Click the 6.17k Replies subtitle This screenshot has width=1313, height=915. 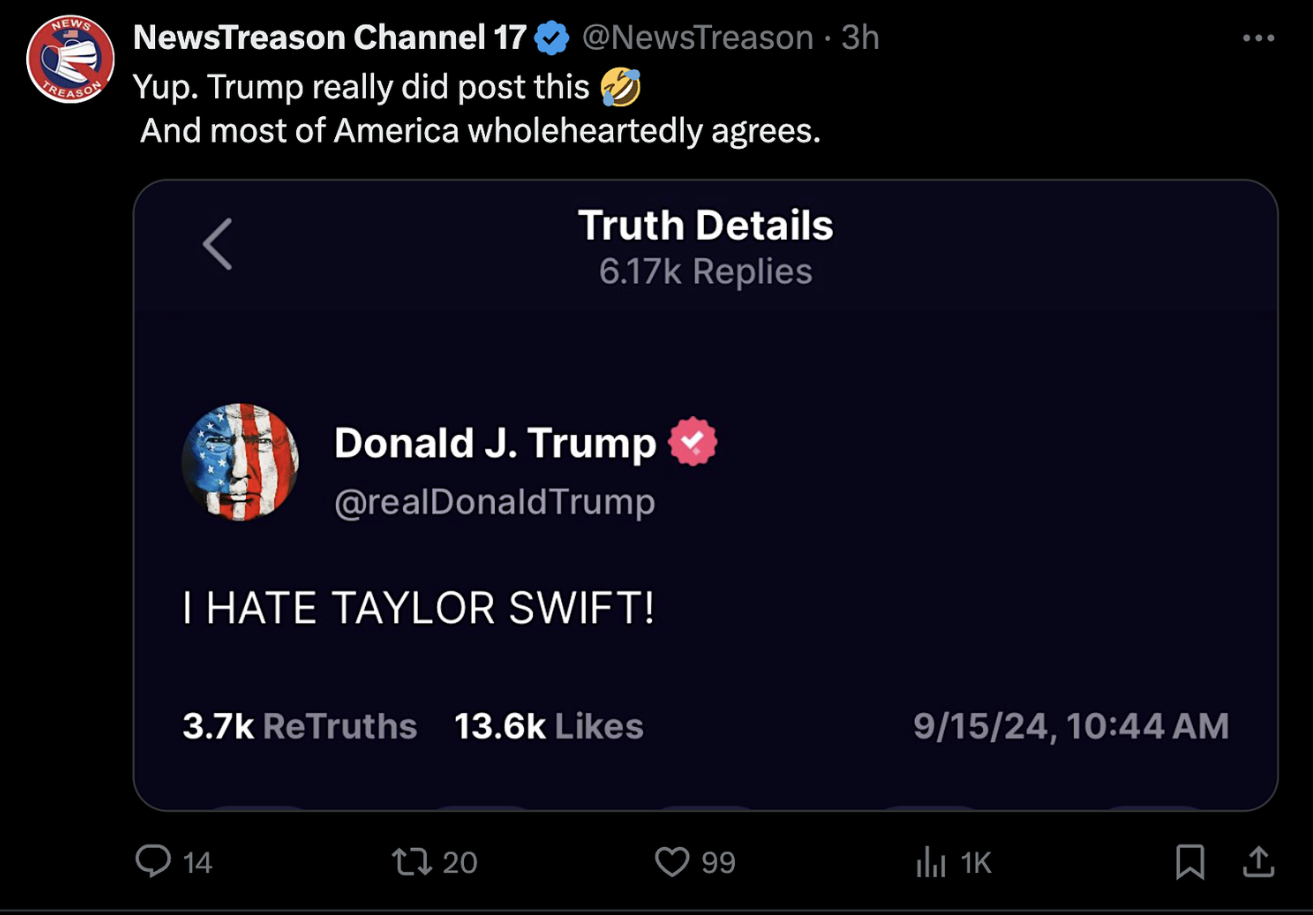[706, 271]
